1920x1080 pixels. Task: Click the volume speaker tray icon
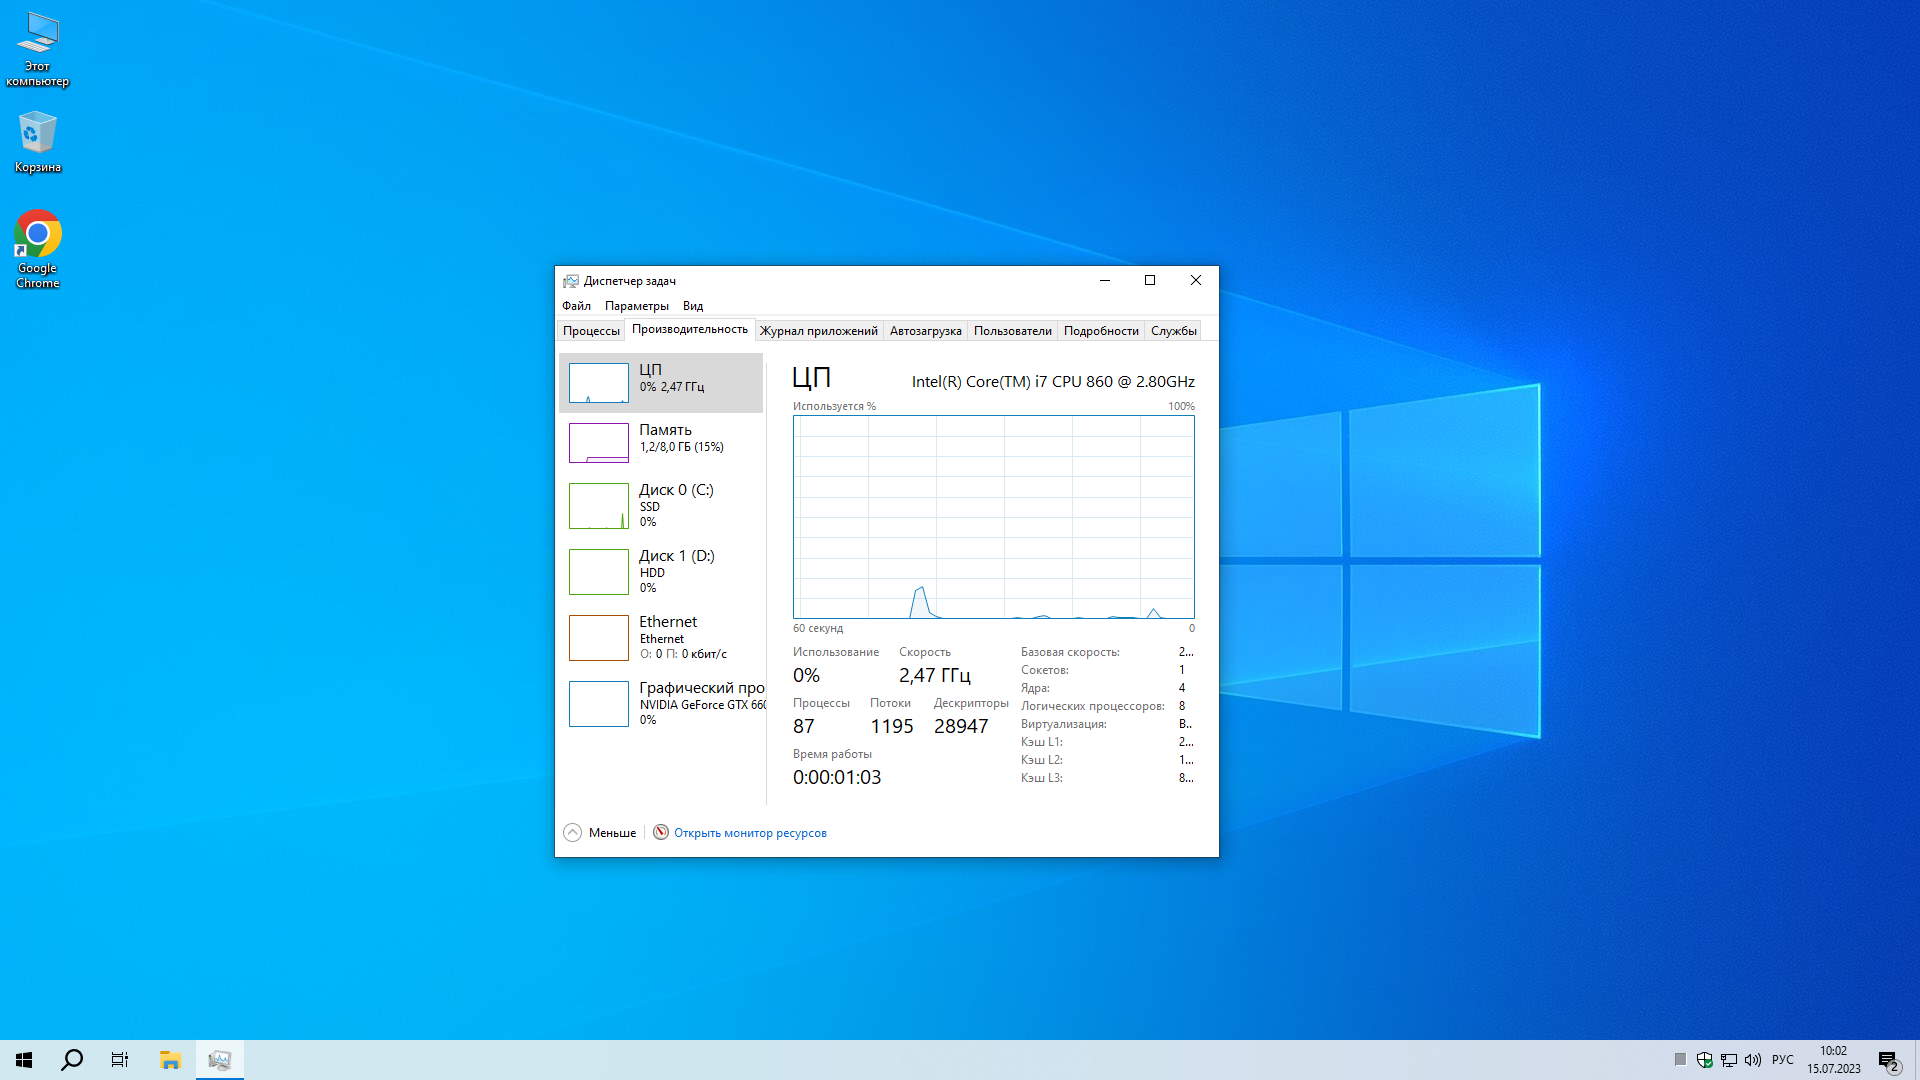(1753, 1060)
